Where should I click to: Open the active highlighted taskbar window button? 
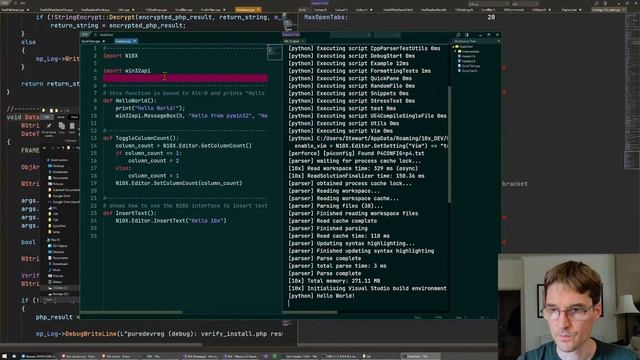click(x=420, y=356)
